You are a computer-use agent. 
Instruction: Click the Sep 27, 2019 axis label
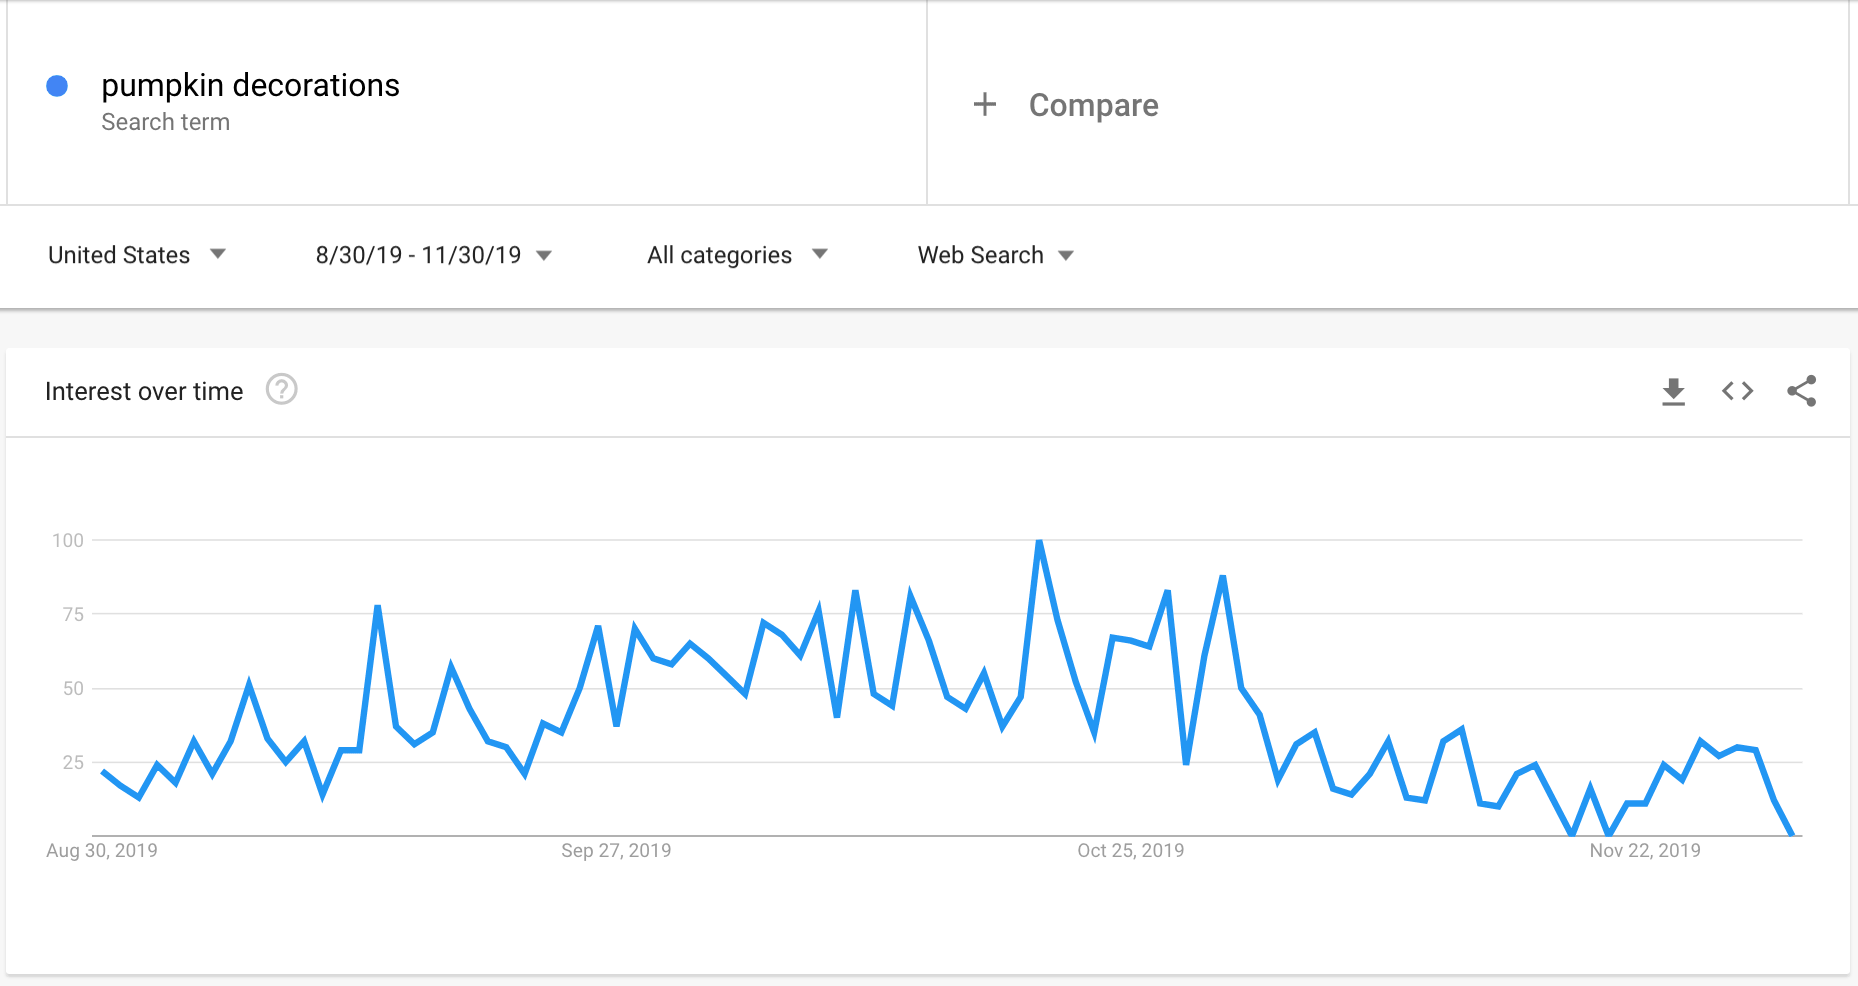coord(616,850)
